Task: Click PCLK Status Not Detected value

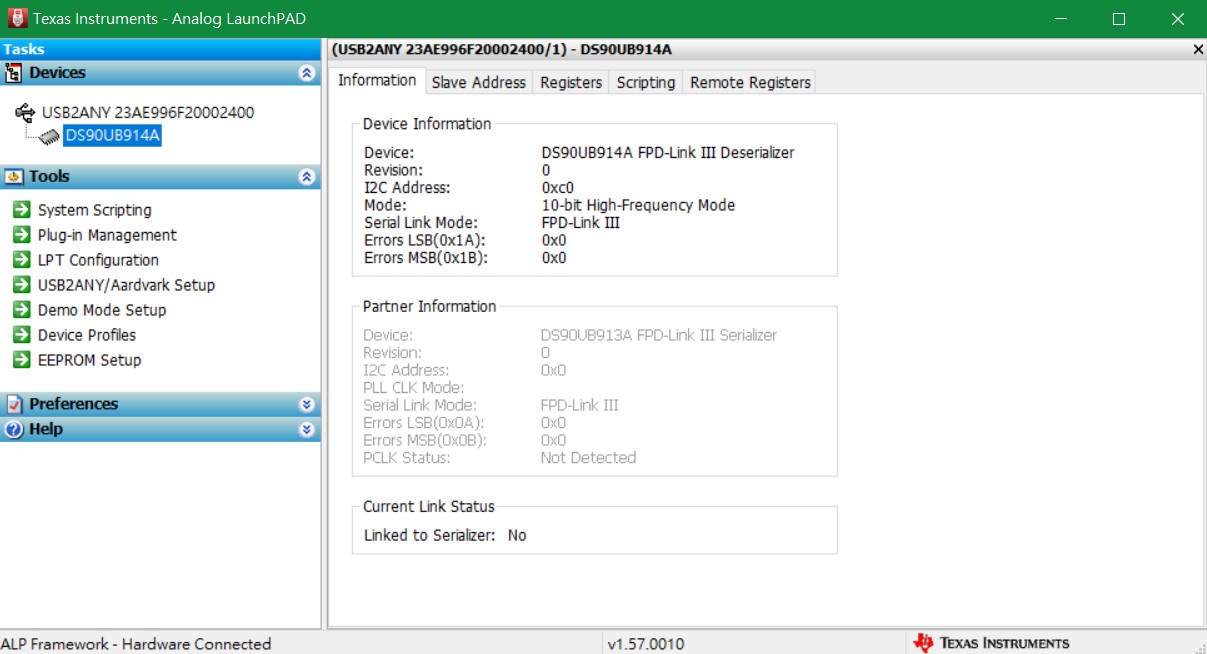Action: point(588,458)
